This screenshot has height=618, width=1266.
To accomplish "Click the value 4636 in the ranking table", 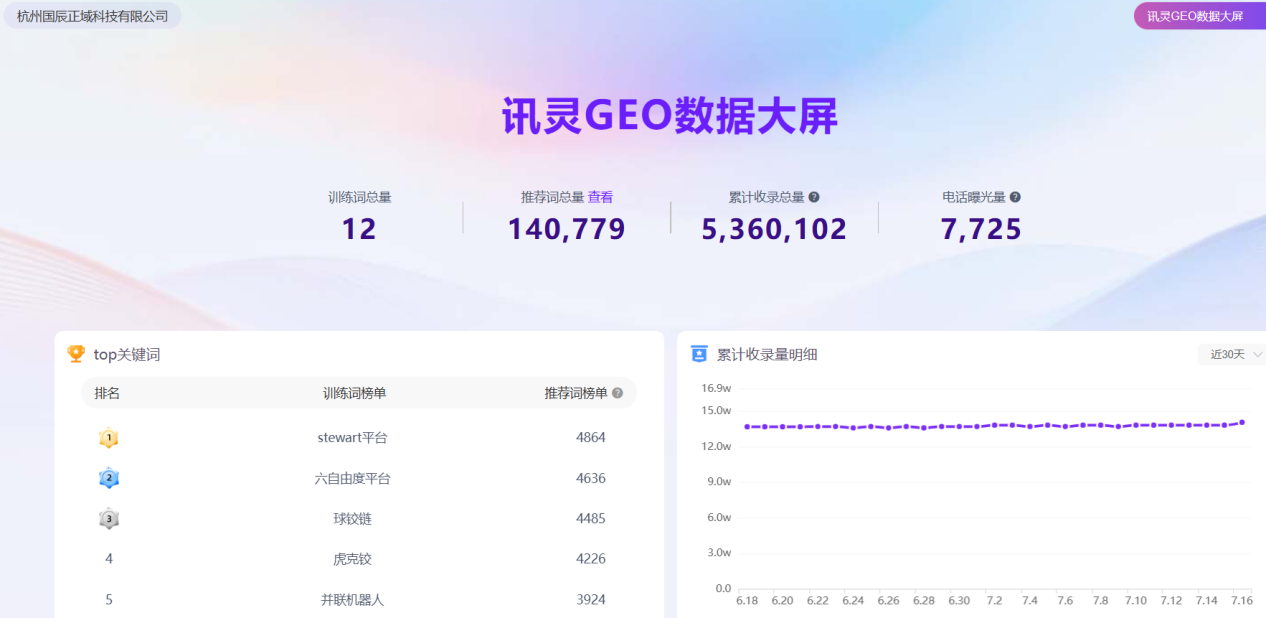I will [591, 478].
